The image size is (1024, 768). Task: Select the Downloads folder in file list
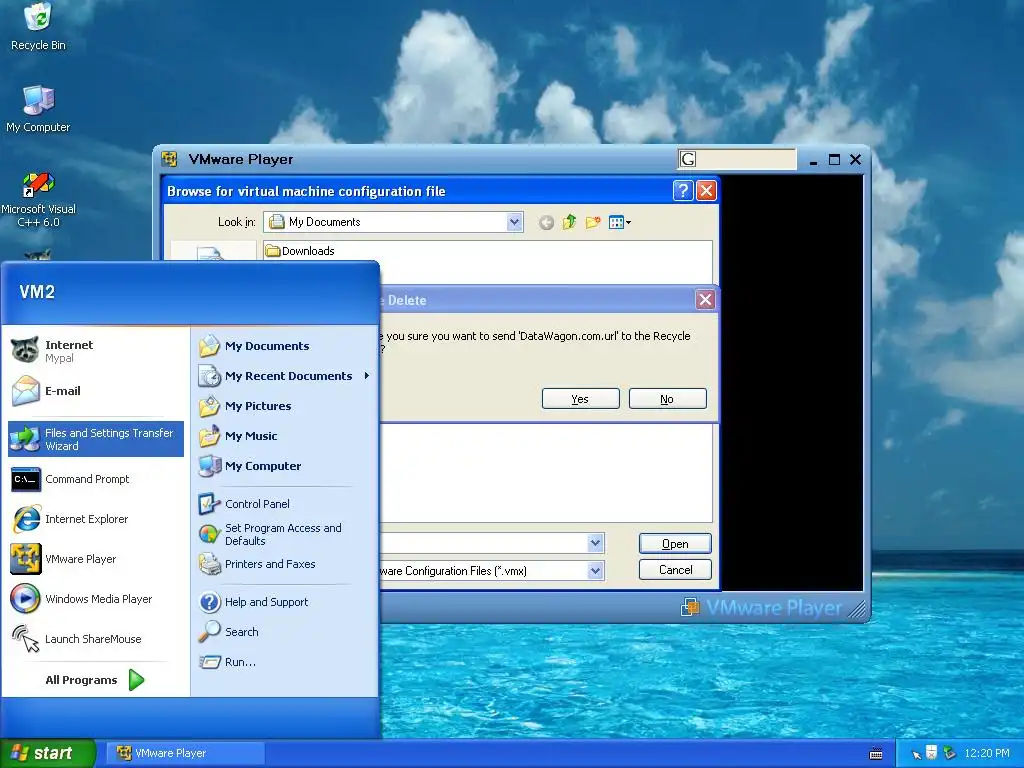click(x=300, y=251)
